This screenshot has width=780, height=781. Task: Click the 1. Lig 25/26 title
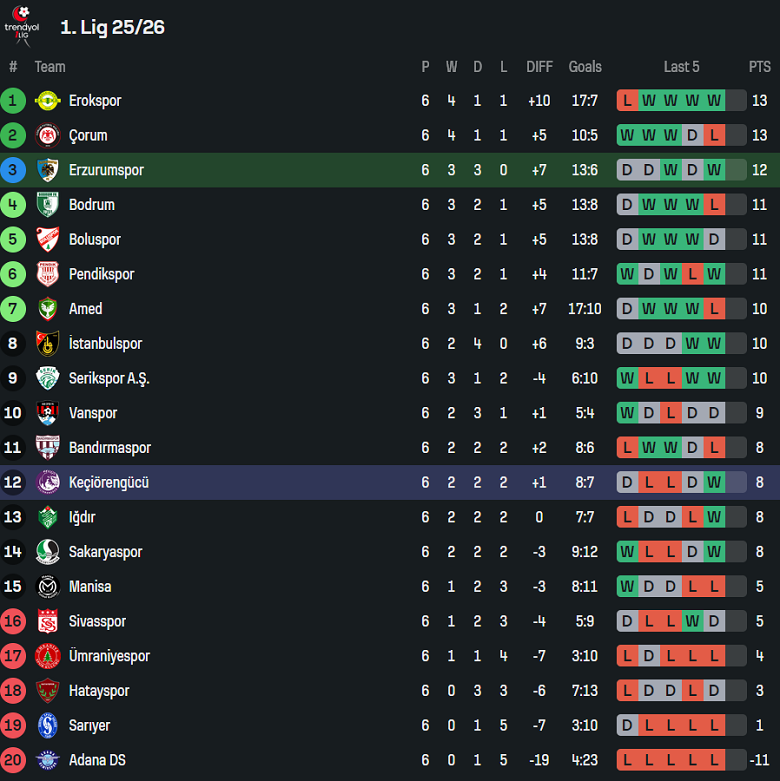click(x=112, y=27)
